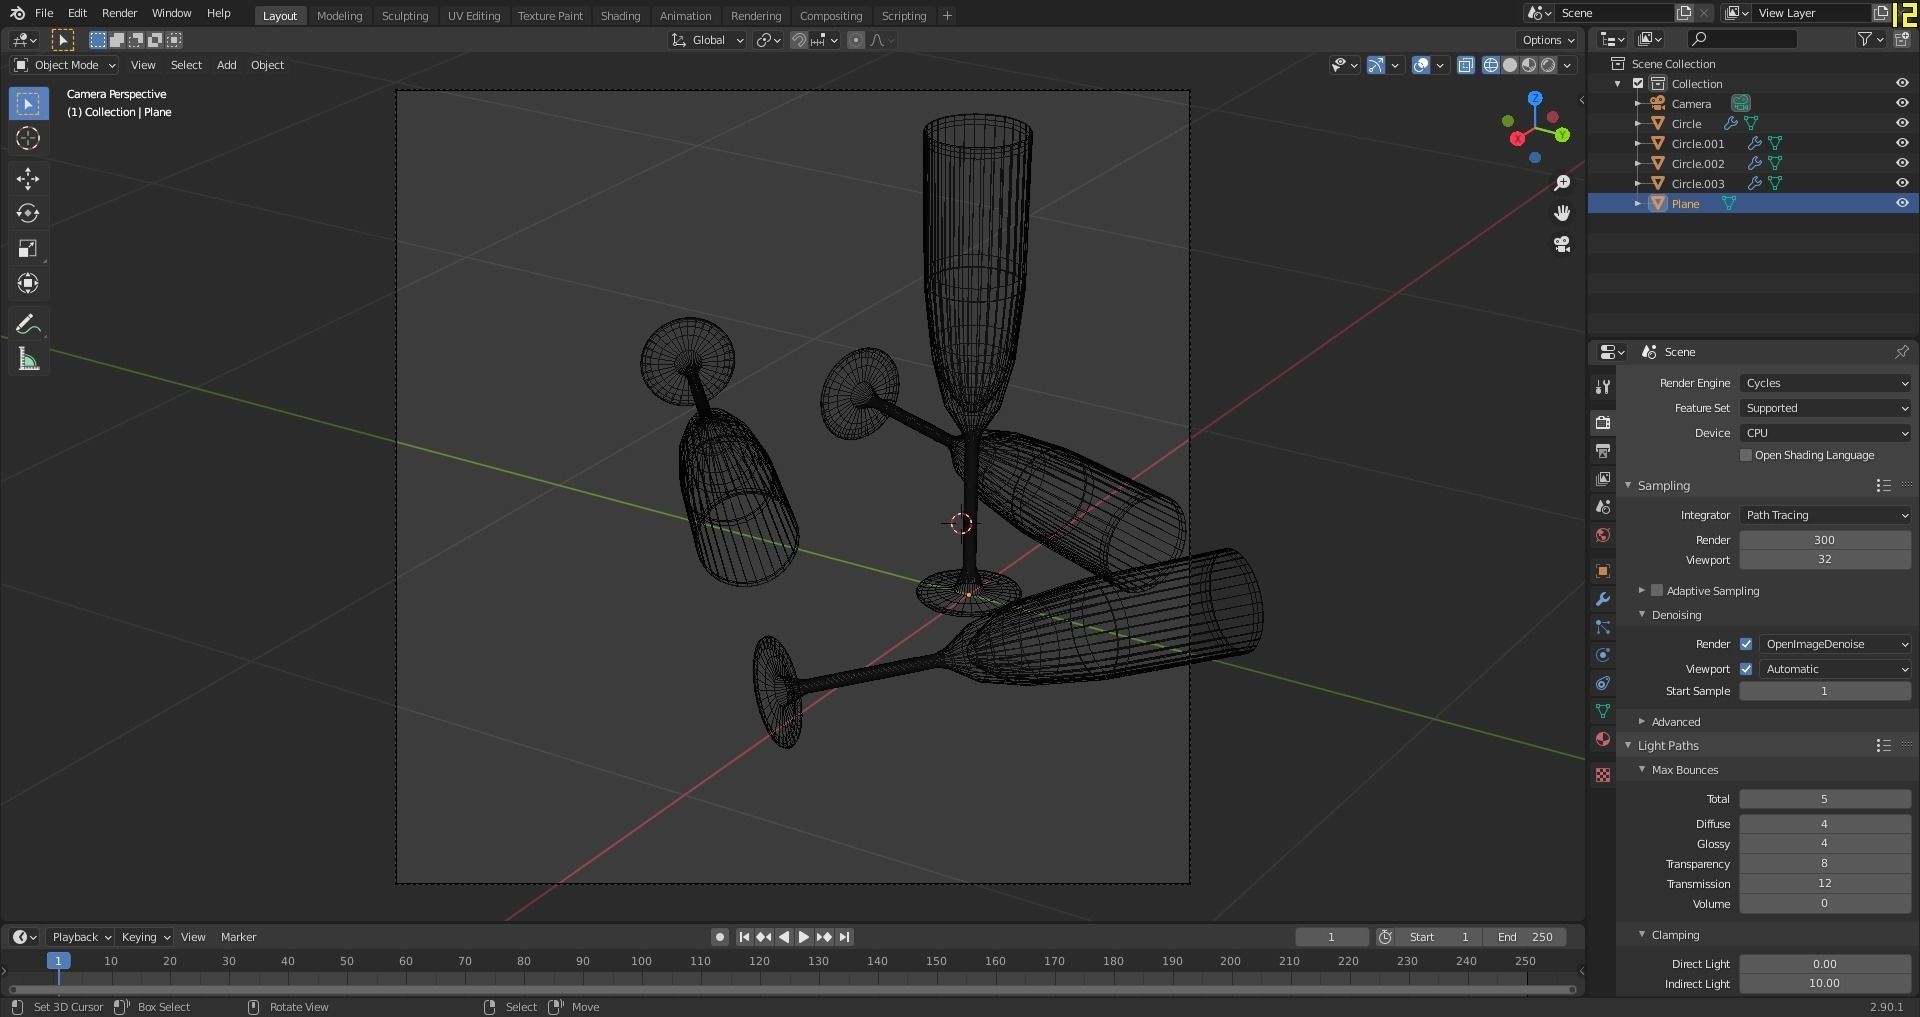Switch to the Scripting workspace tab

pyautogui.click(x=904, y=16)
